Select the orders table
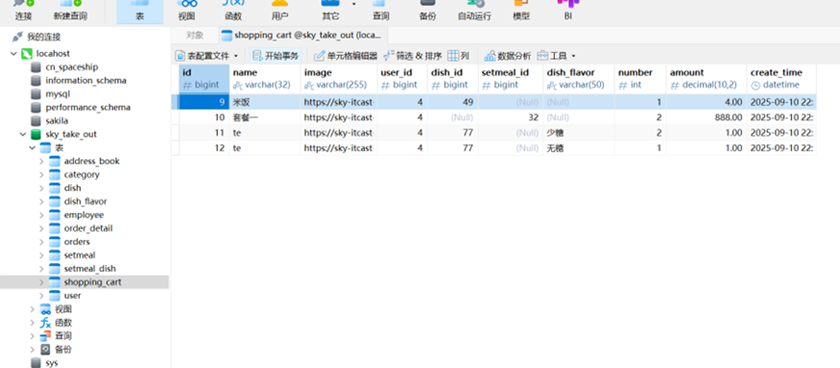This screenshot has width=840, height=368. [77, 242]
